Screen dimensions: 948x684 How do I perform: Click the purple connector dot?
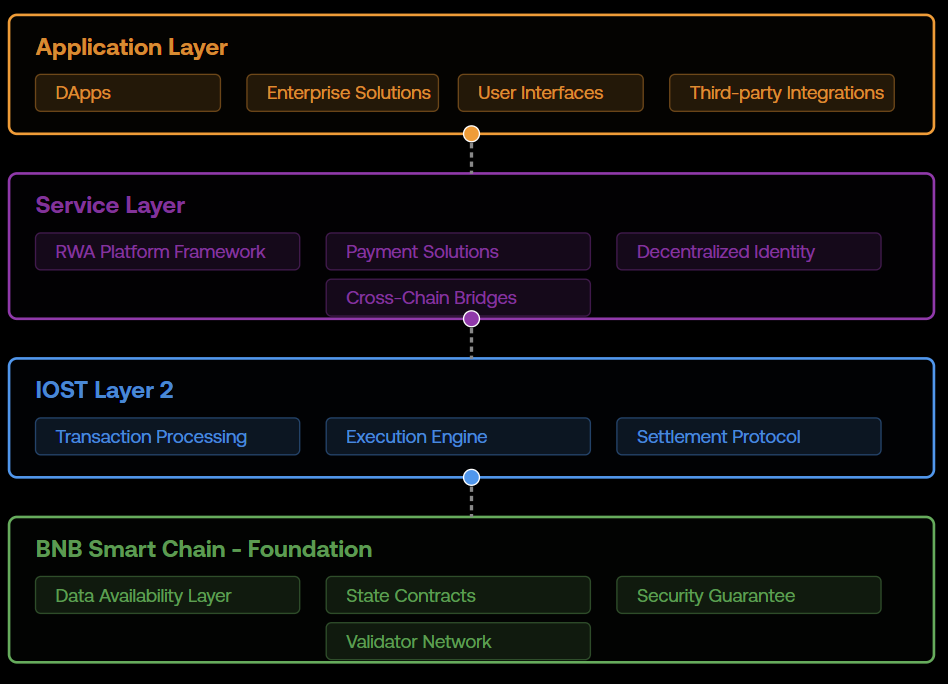[472, 319]
